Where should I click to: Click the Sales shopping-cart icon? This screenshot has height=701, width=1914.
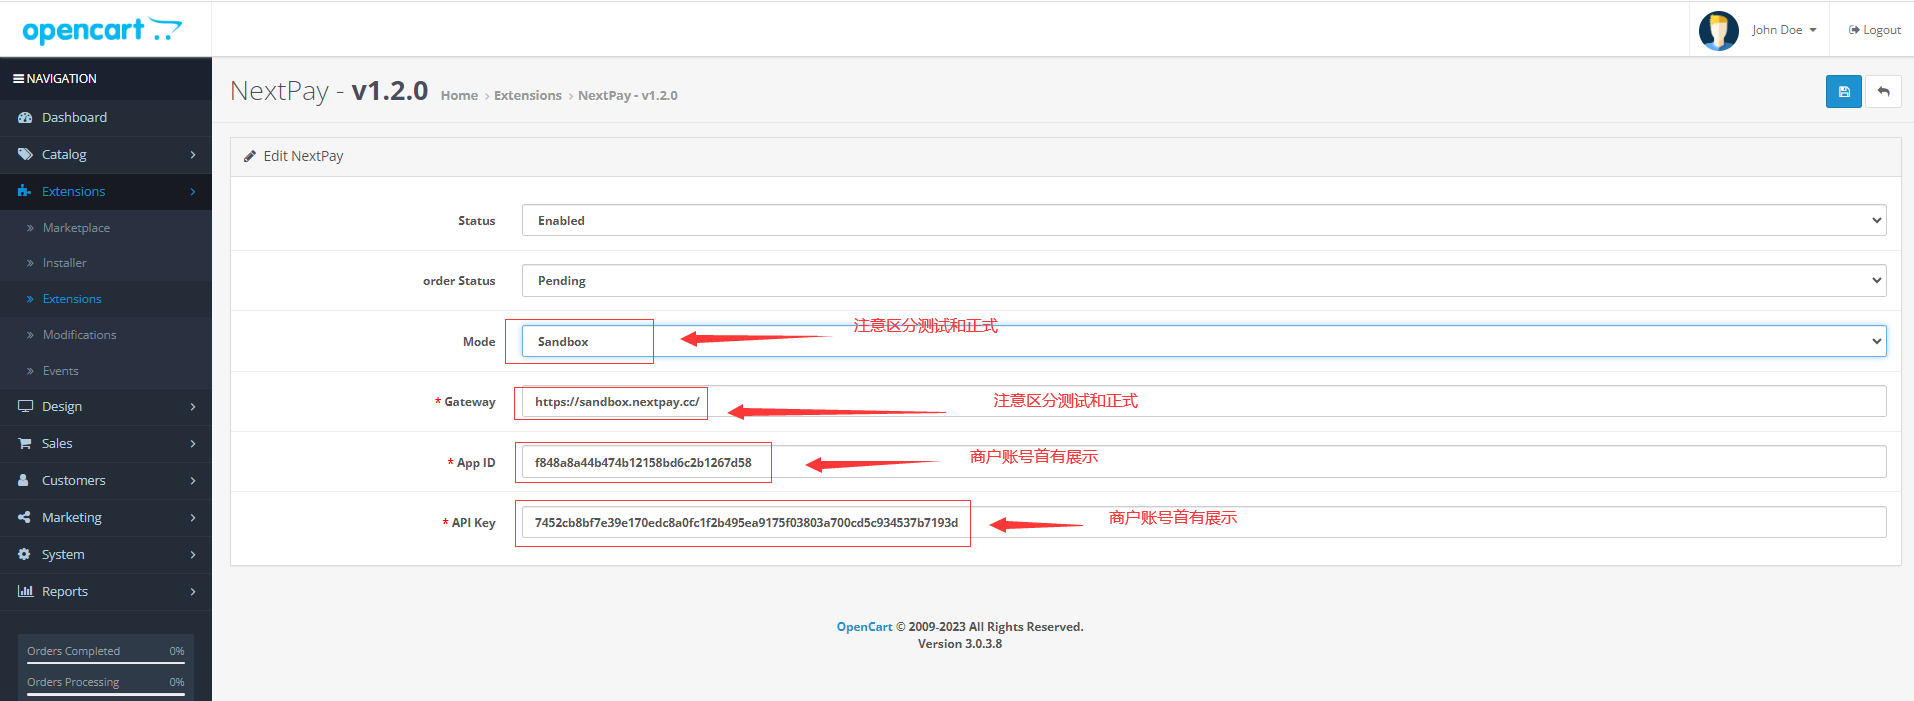click(25, 444)
